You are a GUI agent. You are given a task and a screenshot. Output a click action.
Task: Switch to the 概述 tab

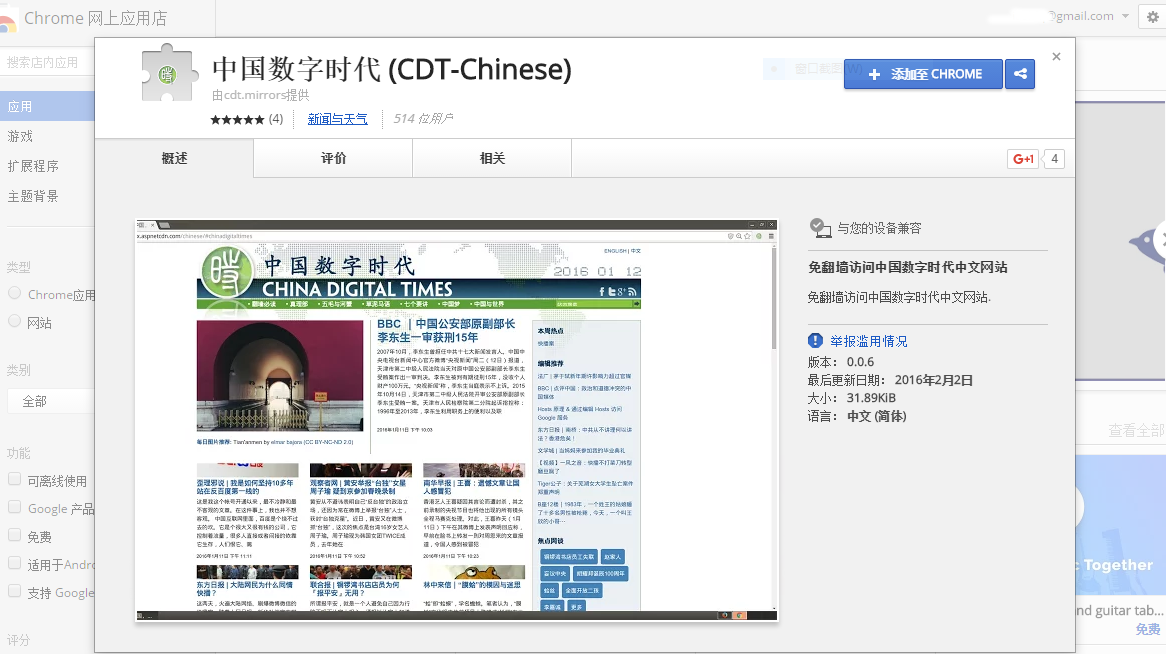click(175, 158)
